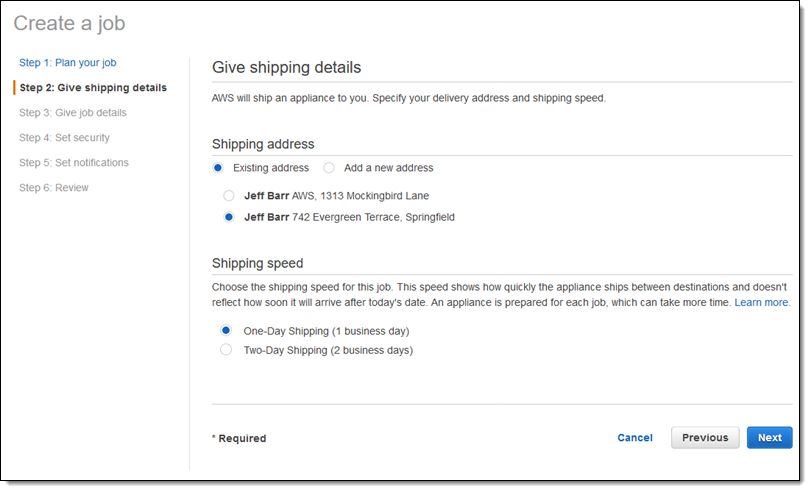Image resolution: width=810 pixels, height=491 pixels.
Task: Select Step 2: Give shipping details
Action: click(93, 88)
